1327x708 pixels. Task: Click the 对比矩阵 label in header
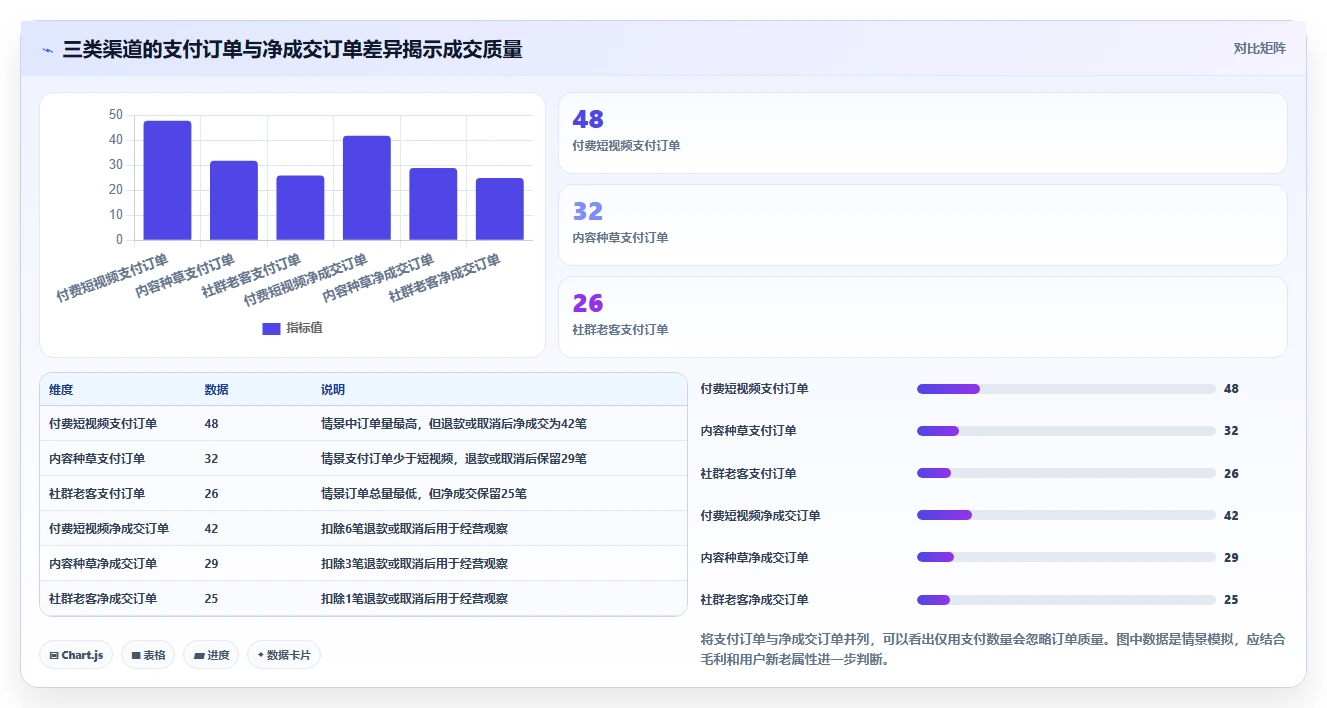(1259, 48)
